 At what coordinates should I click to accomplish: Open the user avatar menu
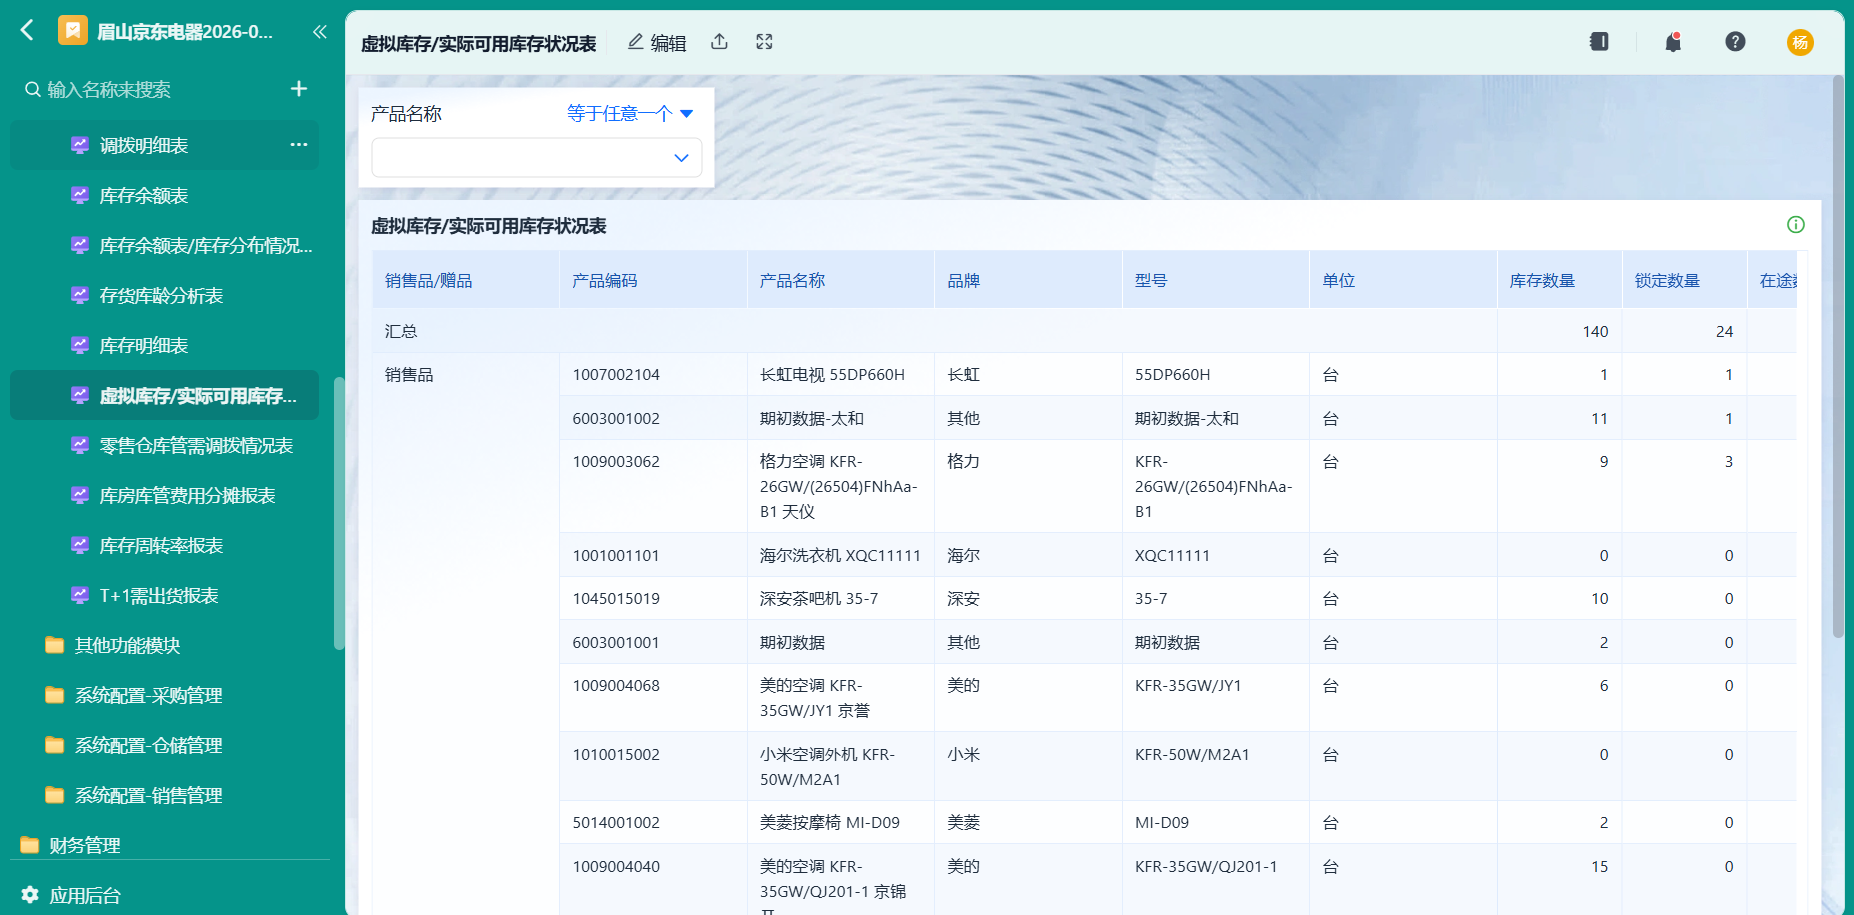tap(1800, 42)
